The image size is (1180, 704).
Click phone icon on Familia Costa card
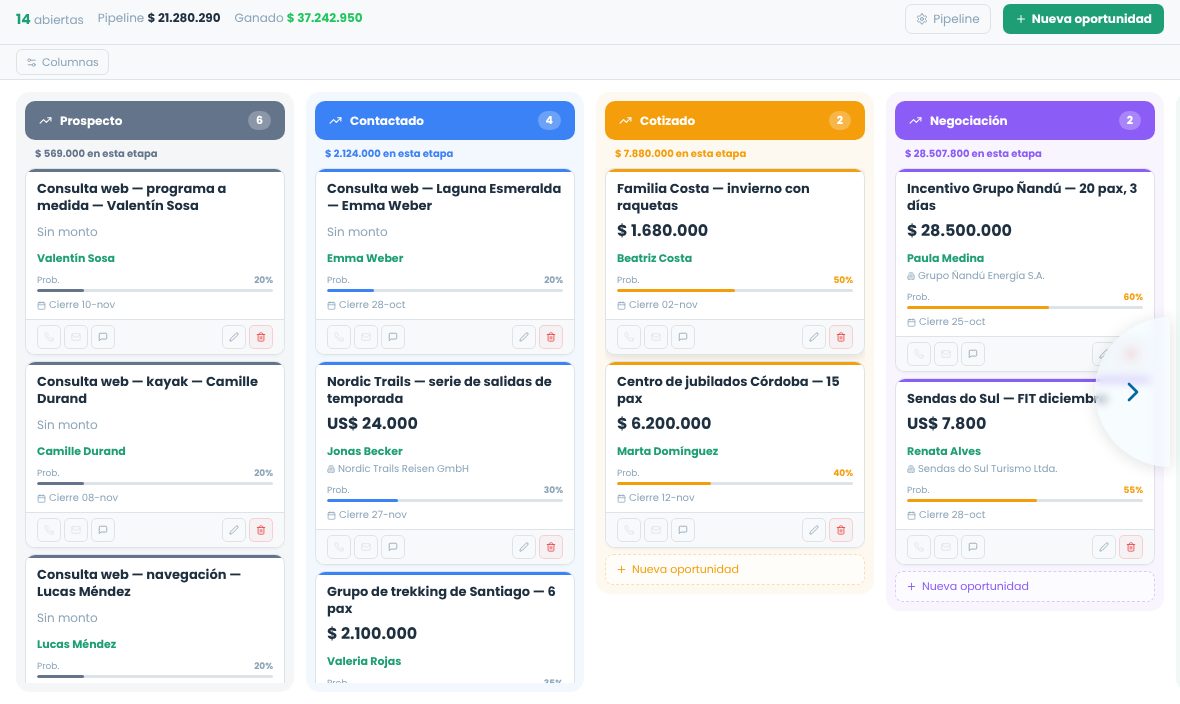coord(629,337)
